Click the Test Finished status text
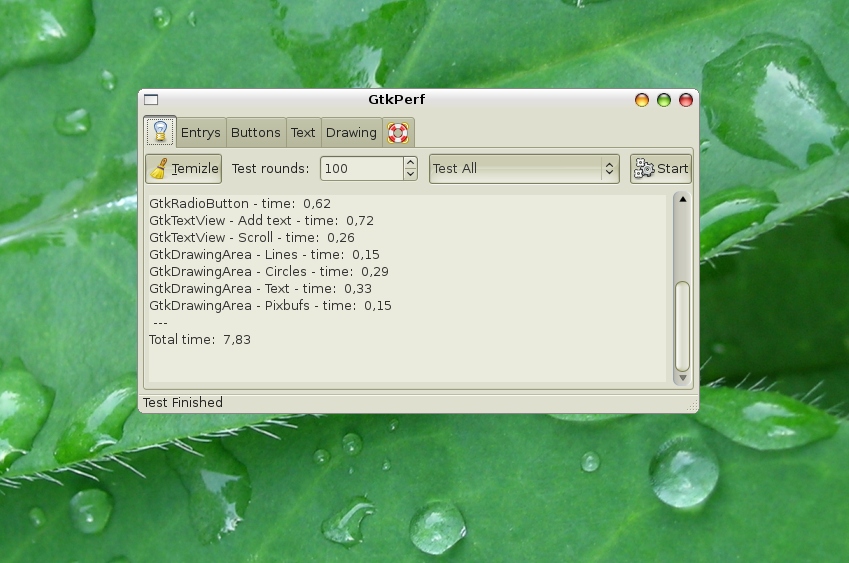This screenshot has height=563, width=849. [x=183, y=403]
